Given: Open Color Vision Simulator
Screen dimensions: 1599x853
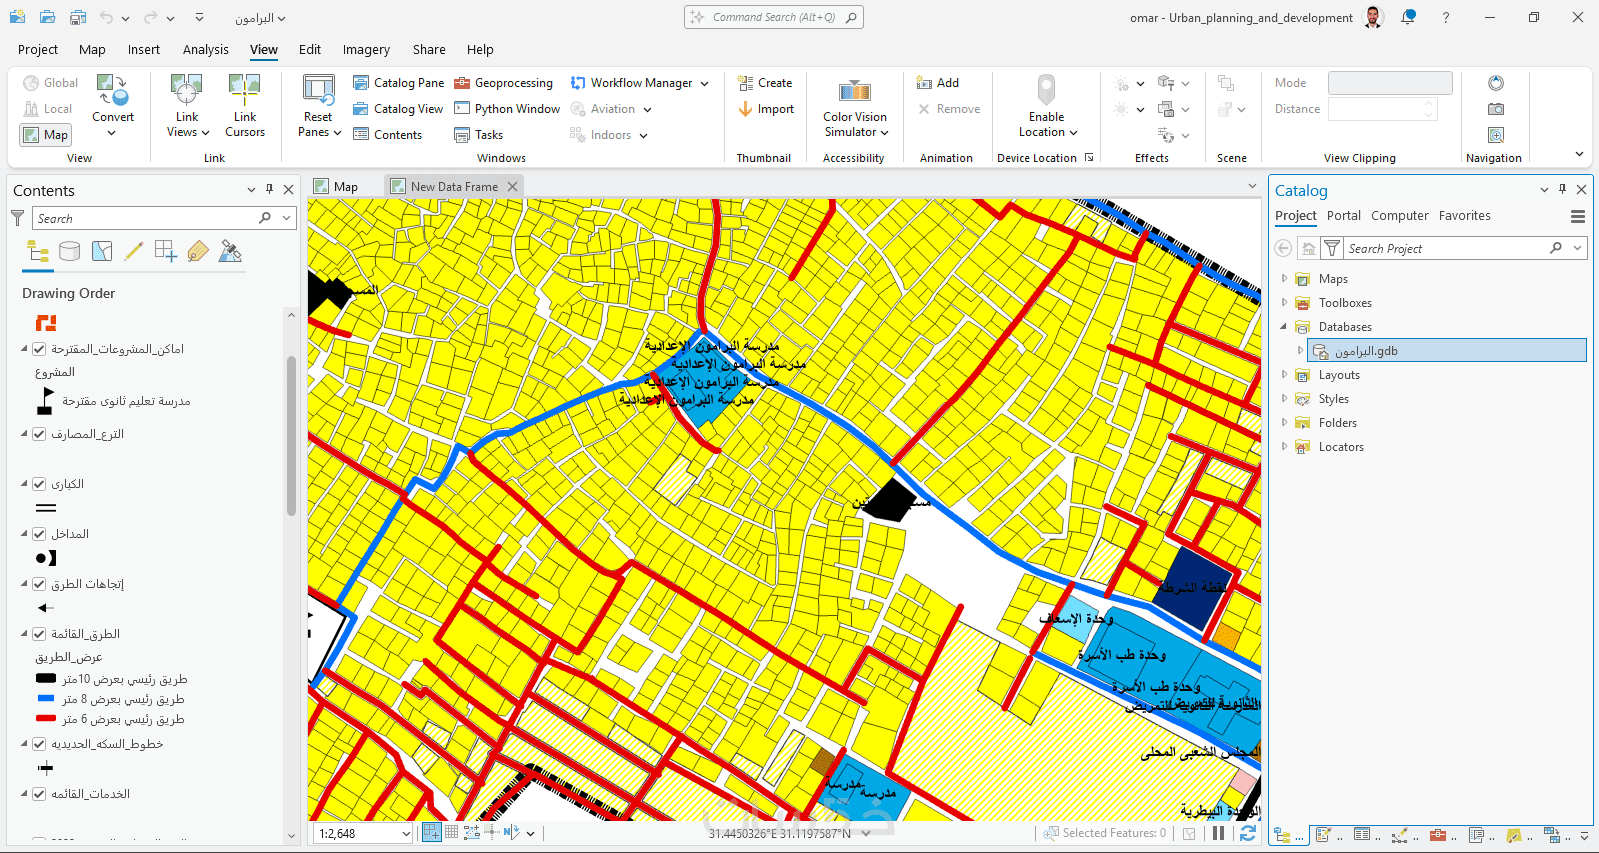Looking at the screenshot, I should click(855, 106).
